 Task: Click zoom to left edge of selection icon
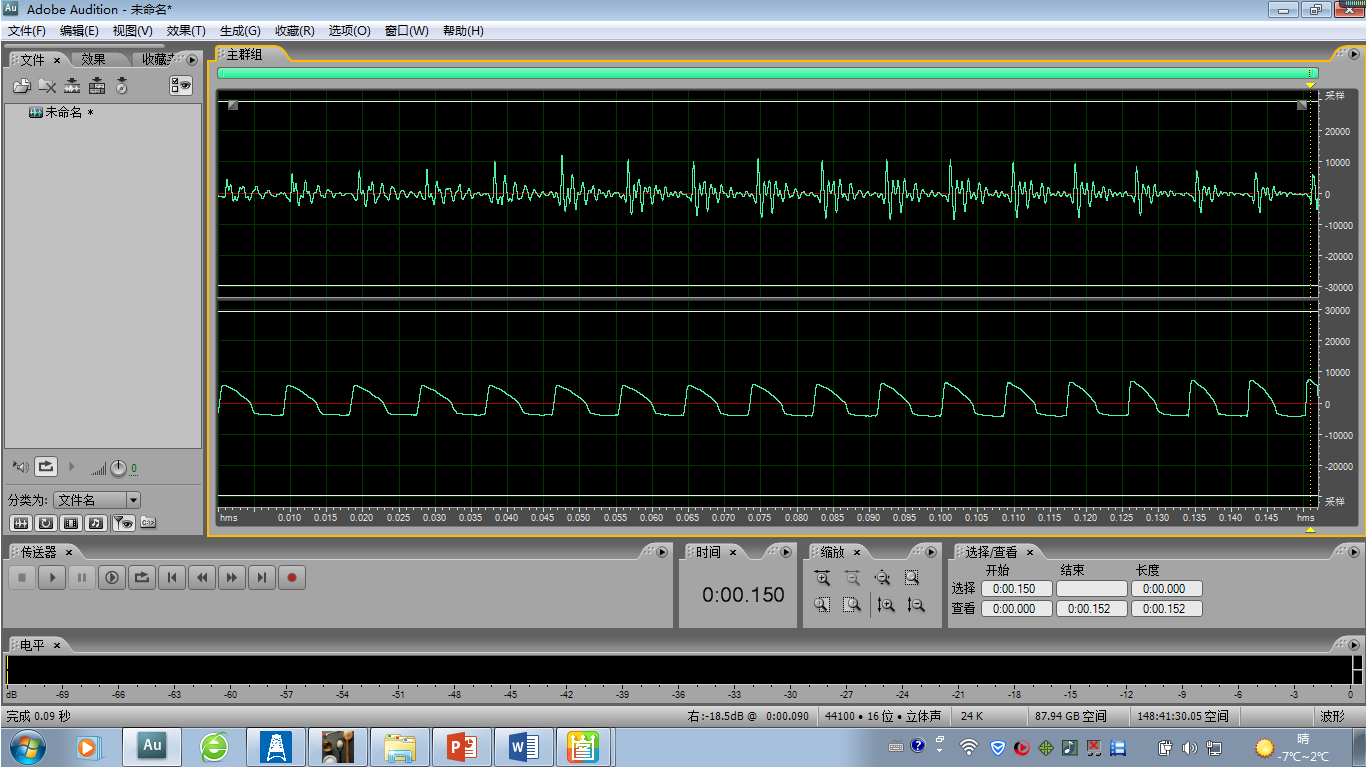tap(822, 604)
